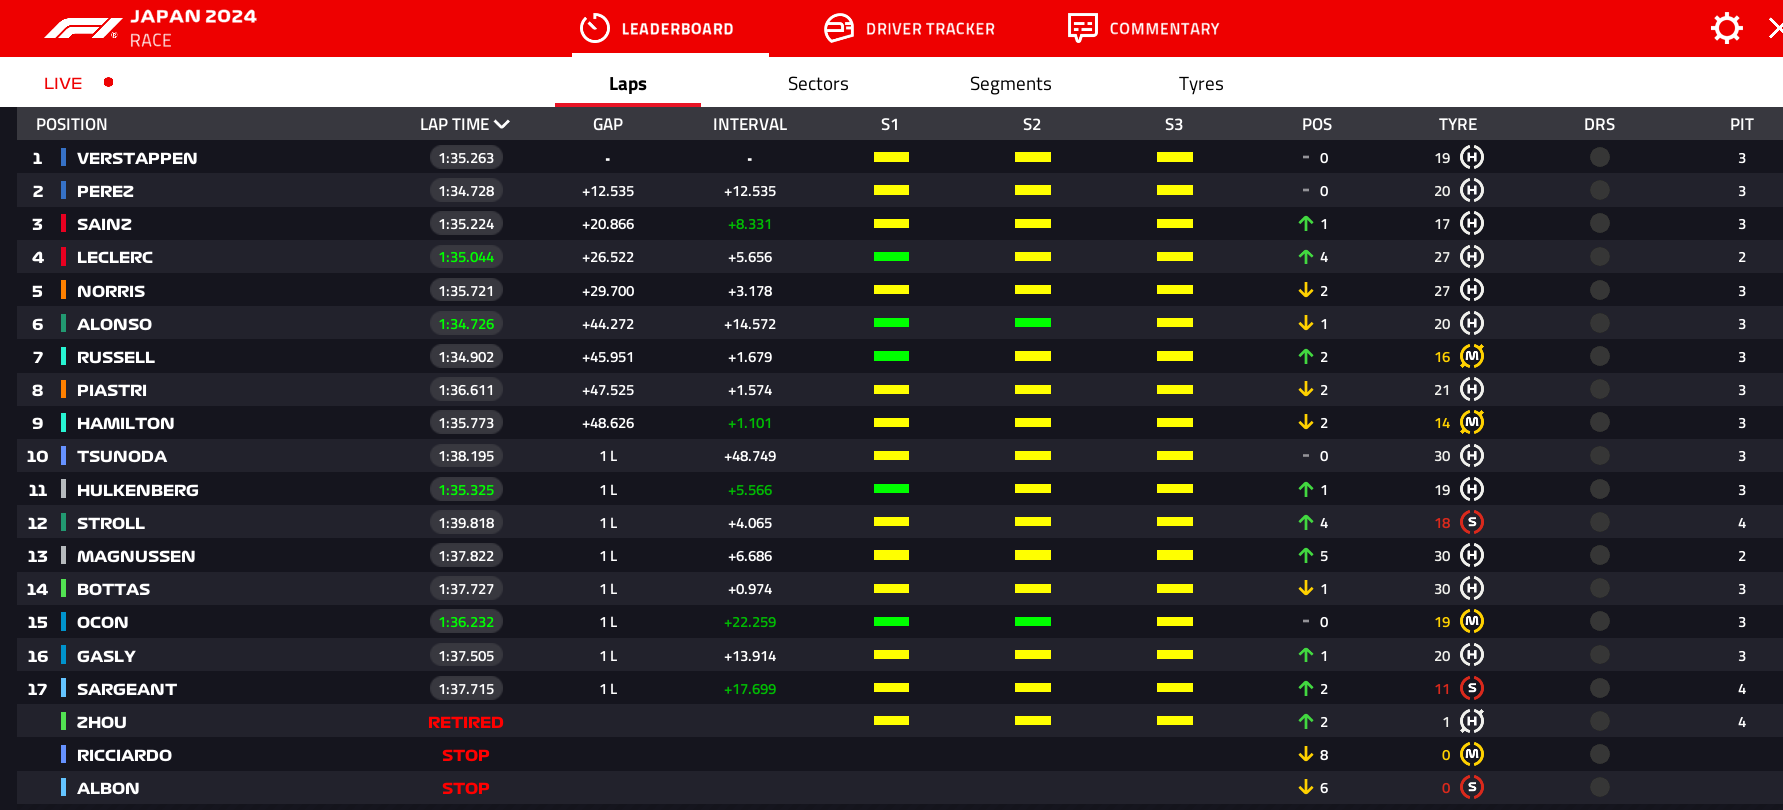The width and height of the screenshot is (1783, 810).
Task: Click the POSITION column header
Action: 72,124
